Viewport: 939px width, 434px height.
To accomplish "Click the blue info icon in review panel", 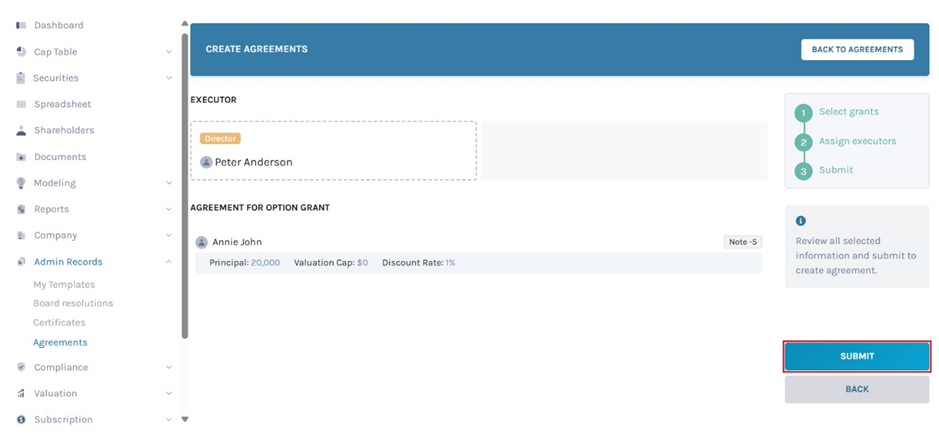I will (800, 221).
